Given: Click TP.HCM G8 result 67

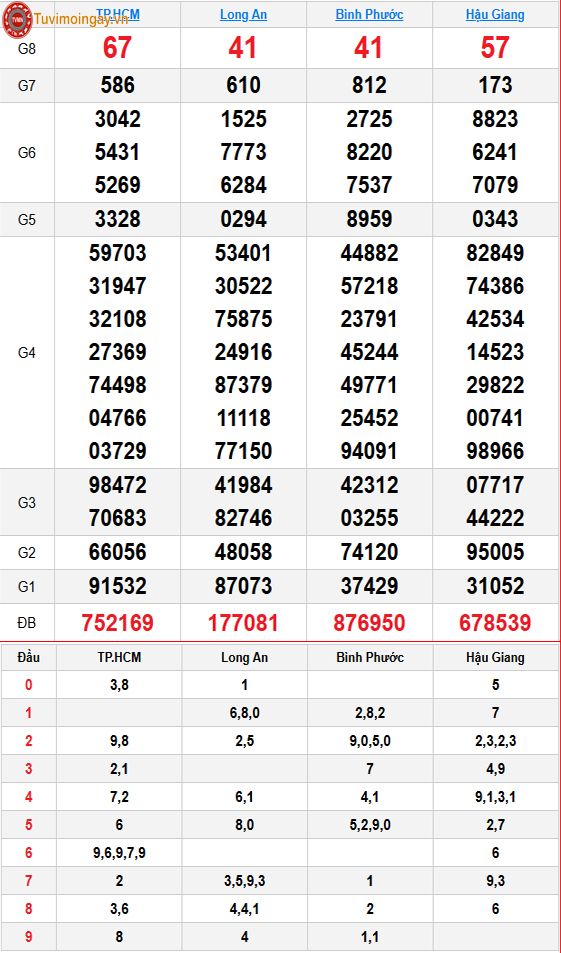Looking at the screenshot, I should 117,48.
